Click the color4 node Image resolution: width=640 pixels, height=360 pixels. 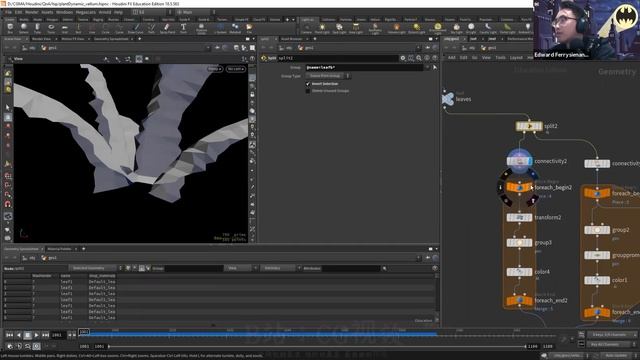click(519, 272)
